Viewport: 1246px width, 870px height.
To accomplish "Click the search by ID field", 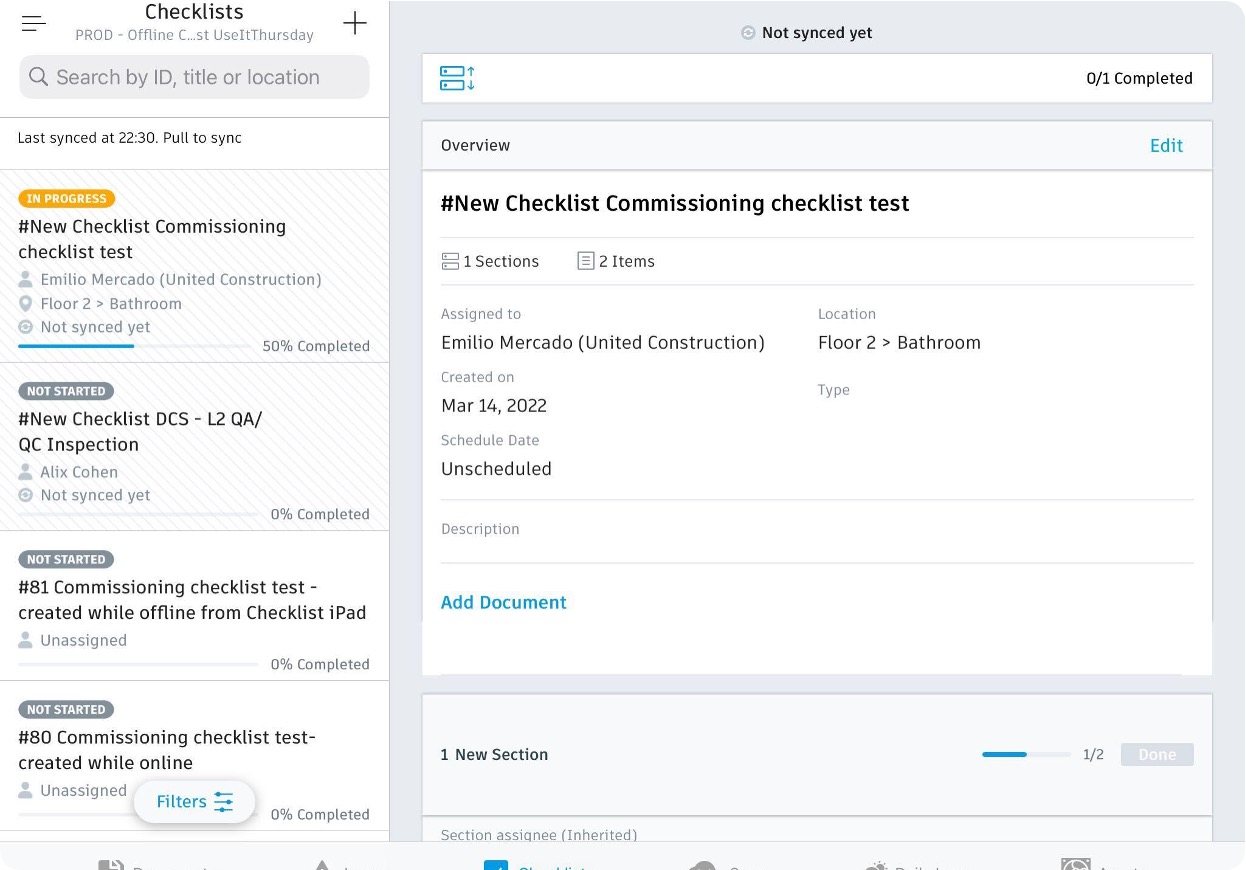I will click(x=194, y=76).
